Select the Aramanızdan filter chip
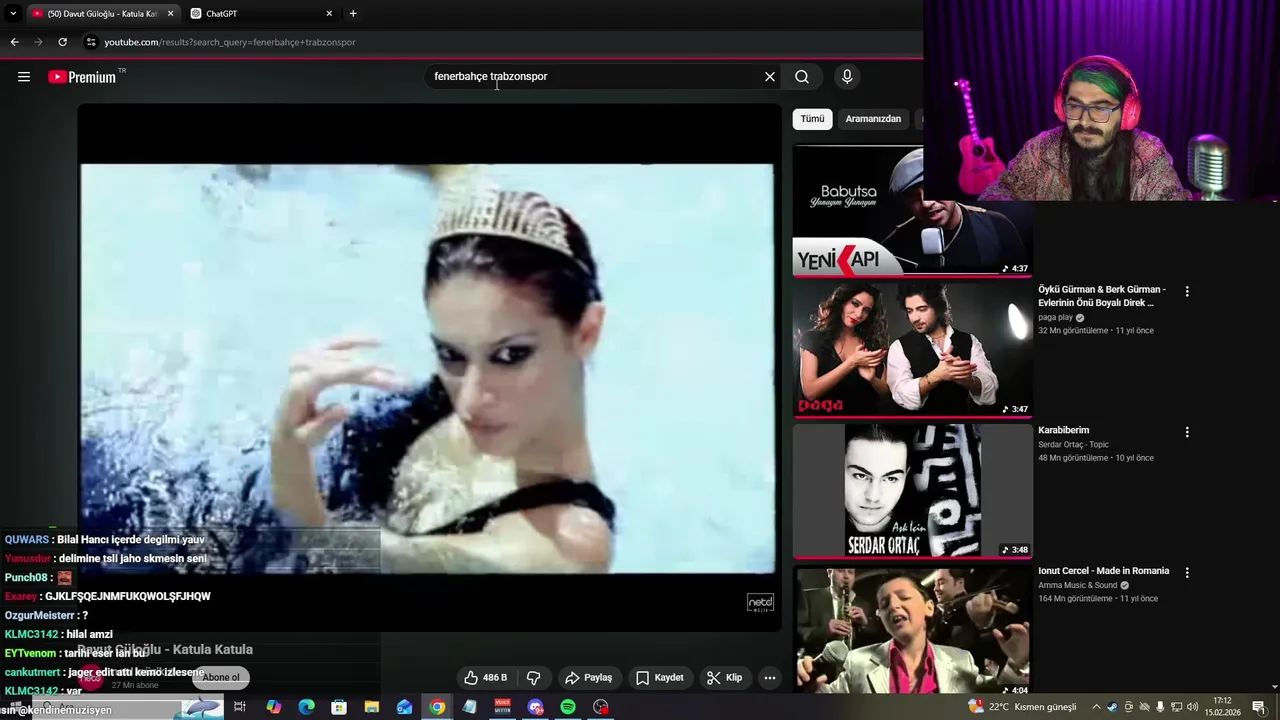Image resolution: width=1280 pixels, height=720 pixels. [873, 119]
